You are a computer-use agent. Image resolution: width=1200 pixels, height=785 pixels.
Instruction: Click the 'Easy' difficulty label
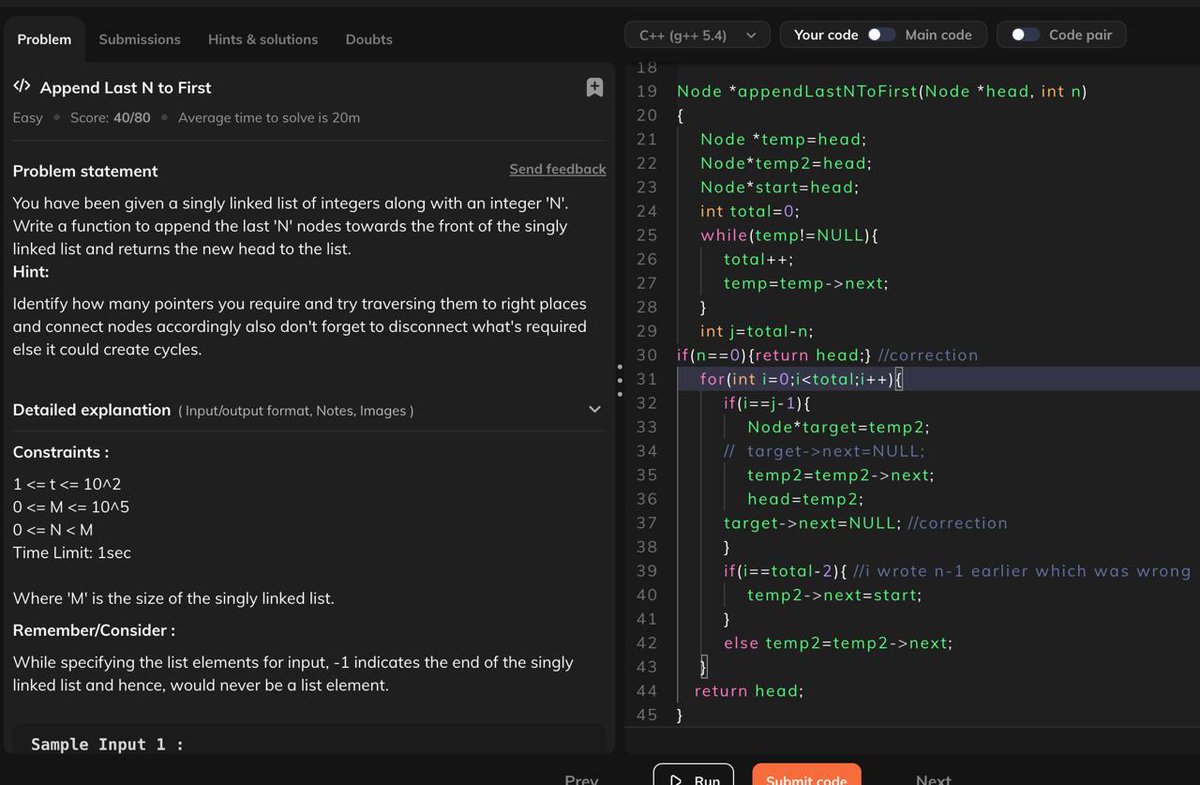(x=28, y=118)
